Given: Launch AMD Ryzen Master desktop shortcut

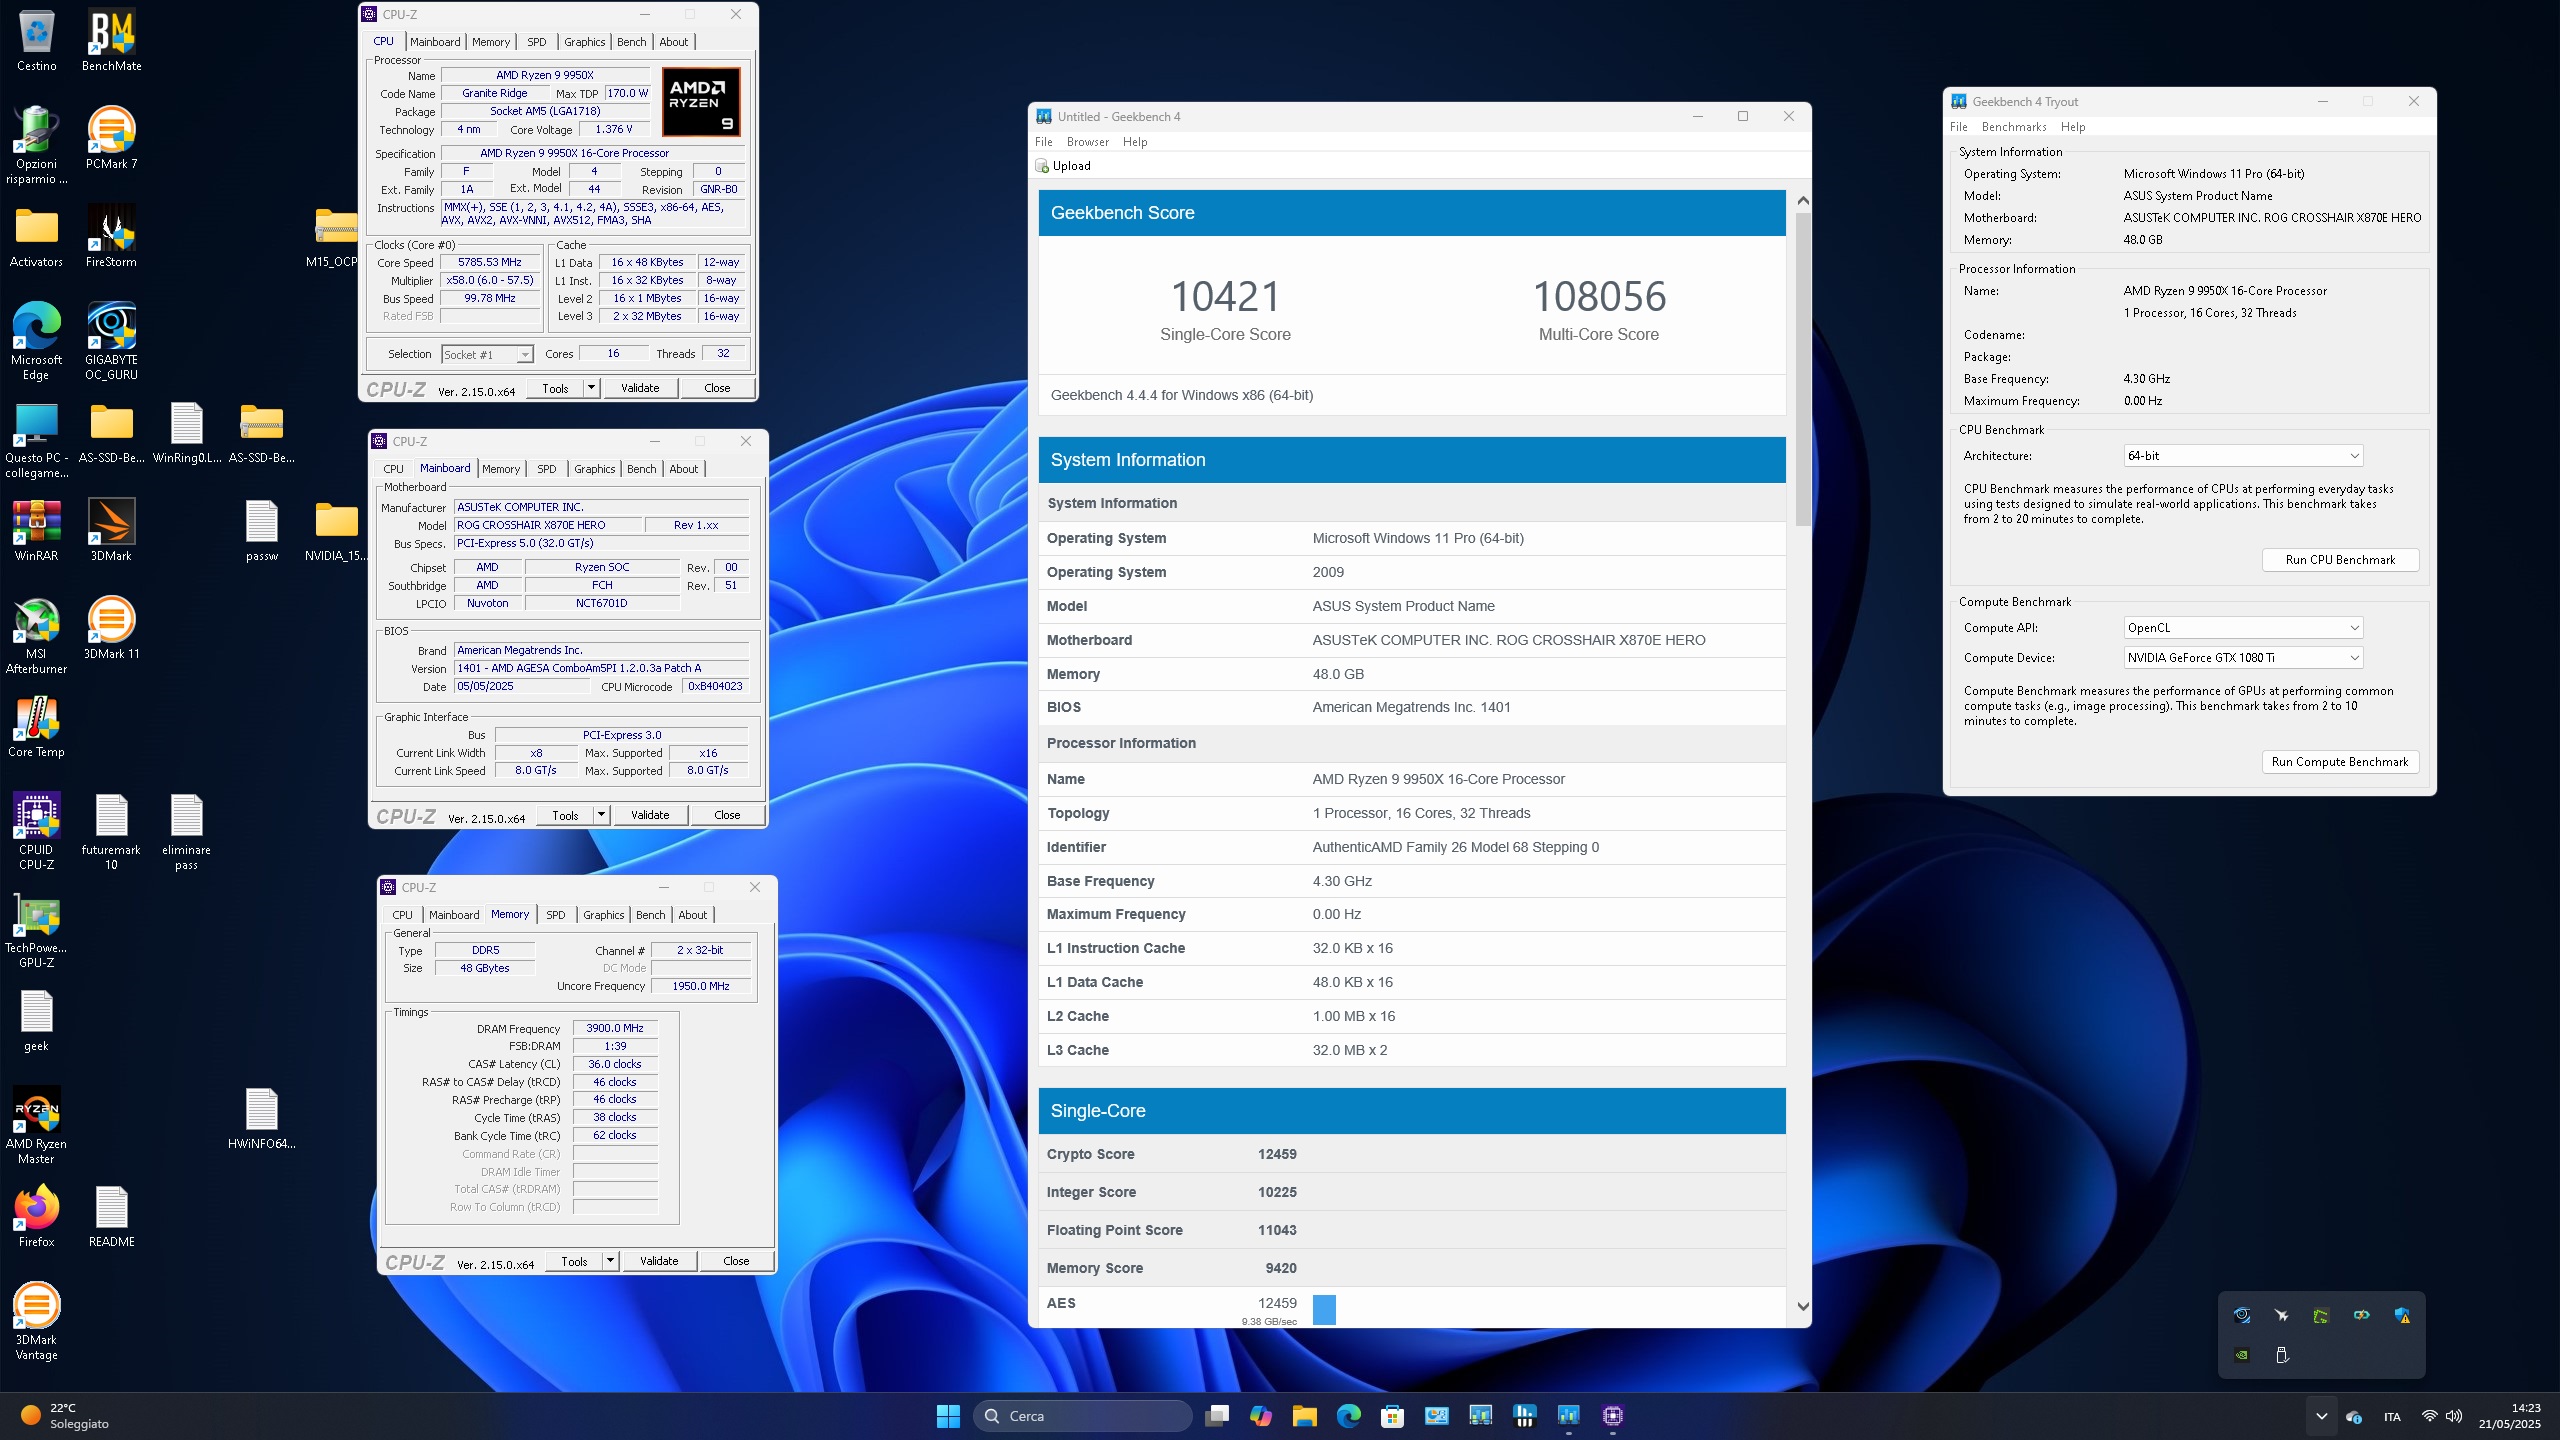Looking at the screenshot, I should tap(36, 1126).
